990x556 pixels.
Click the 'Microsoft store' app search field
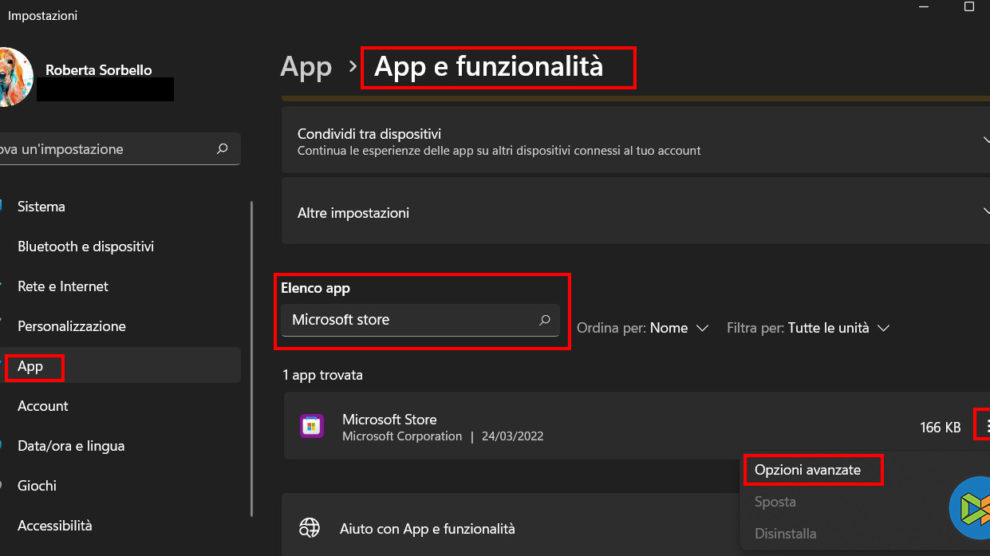coord(410,320)
